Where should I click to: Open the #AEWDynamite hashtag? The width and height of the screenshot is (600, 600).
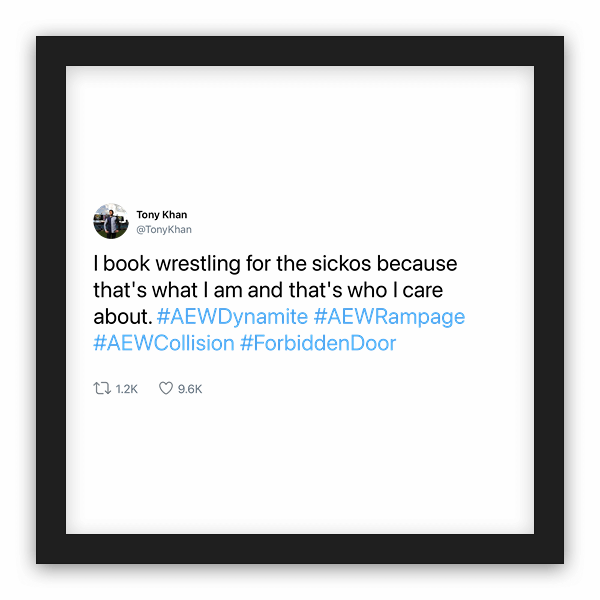click(x=232, y=317)
